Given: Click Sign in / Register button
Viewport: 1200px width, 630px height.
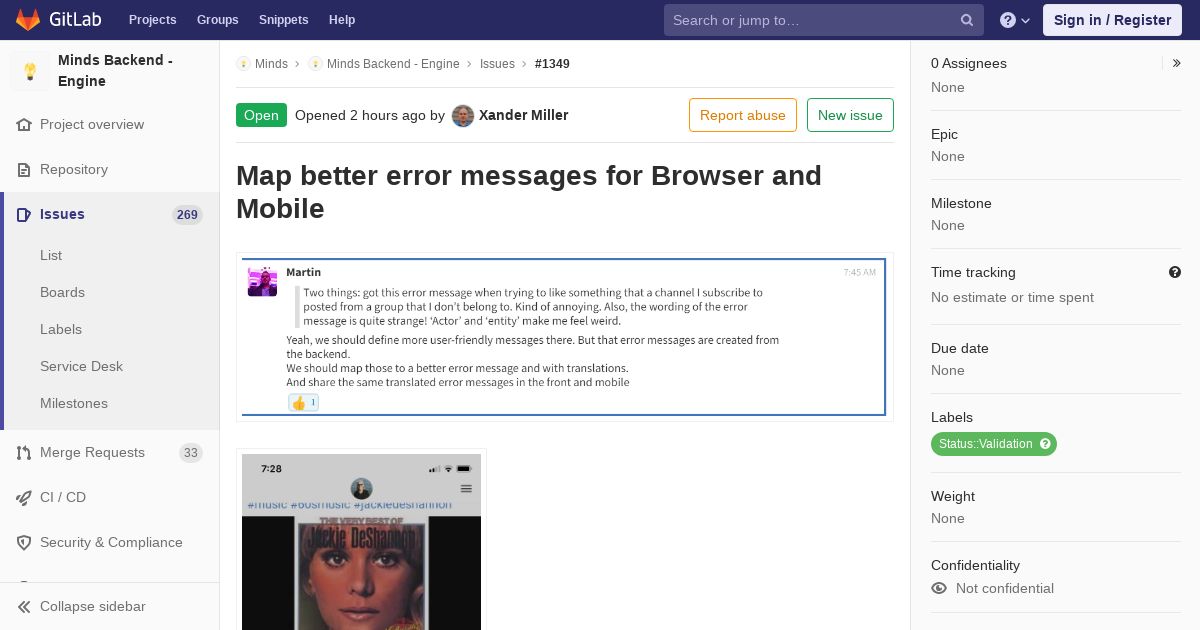Looking at the screenshot, I should click(1112, 20).
